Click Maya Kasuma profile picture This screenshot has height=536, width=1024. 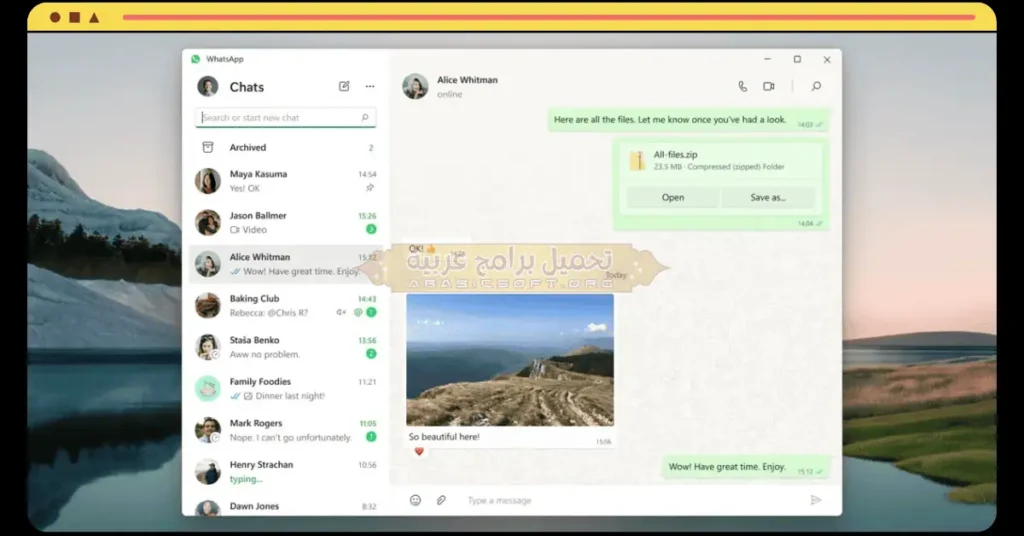pyautogui.click(x=208, y=181)
